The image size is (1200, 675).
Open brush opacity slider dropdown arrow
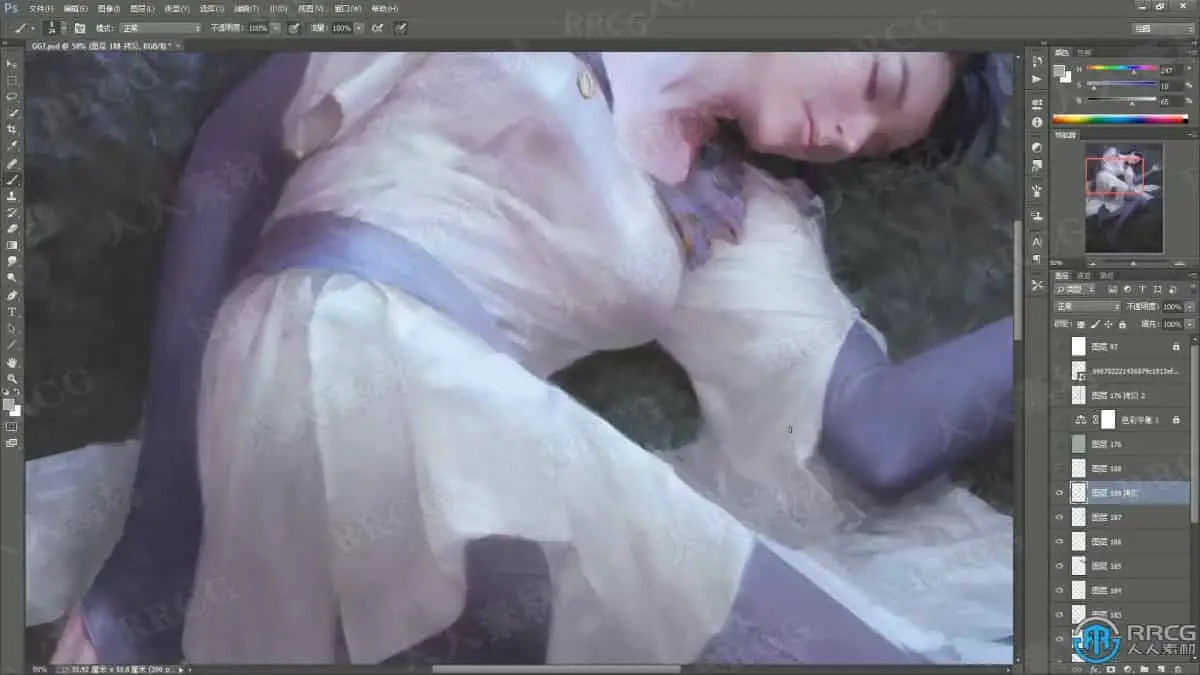point(276,28)
